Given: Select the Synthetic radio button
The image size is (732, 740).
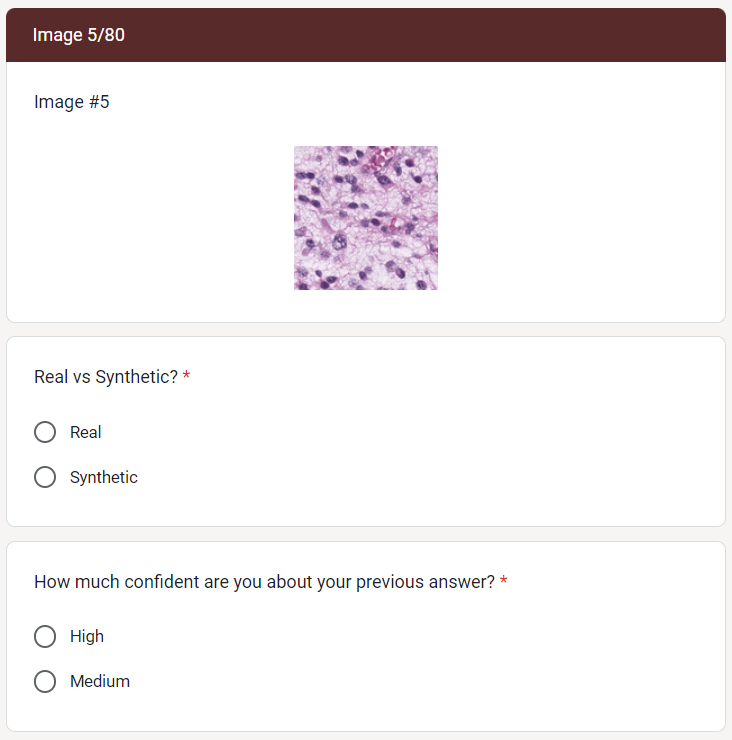Looking at the screenshot, I should pos(45,477).
